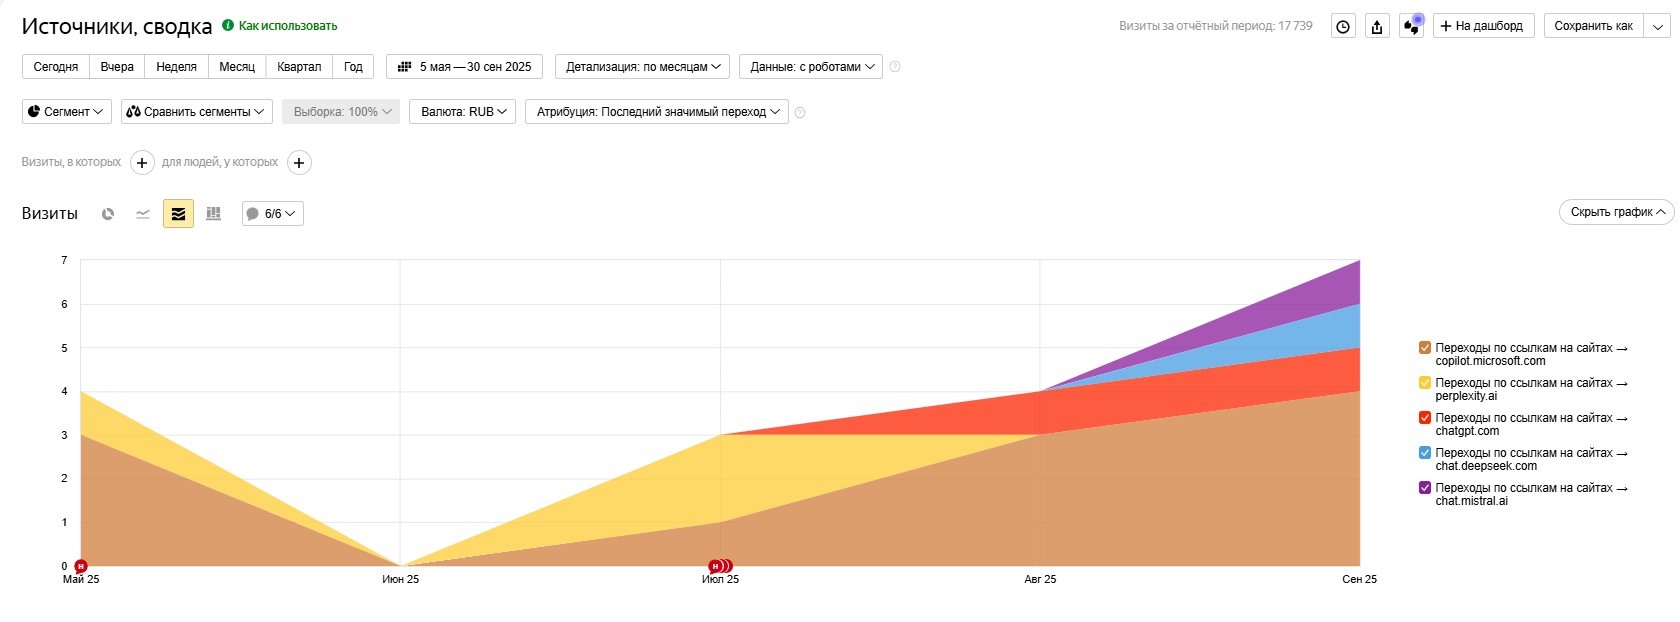Add a visits condition with plus icon
The image size is (1680, 622).
(142, 163)
